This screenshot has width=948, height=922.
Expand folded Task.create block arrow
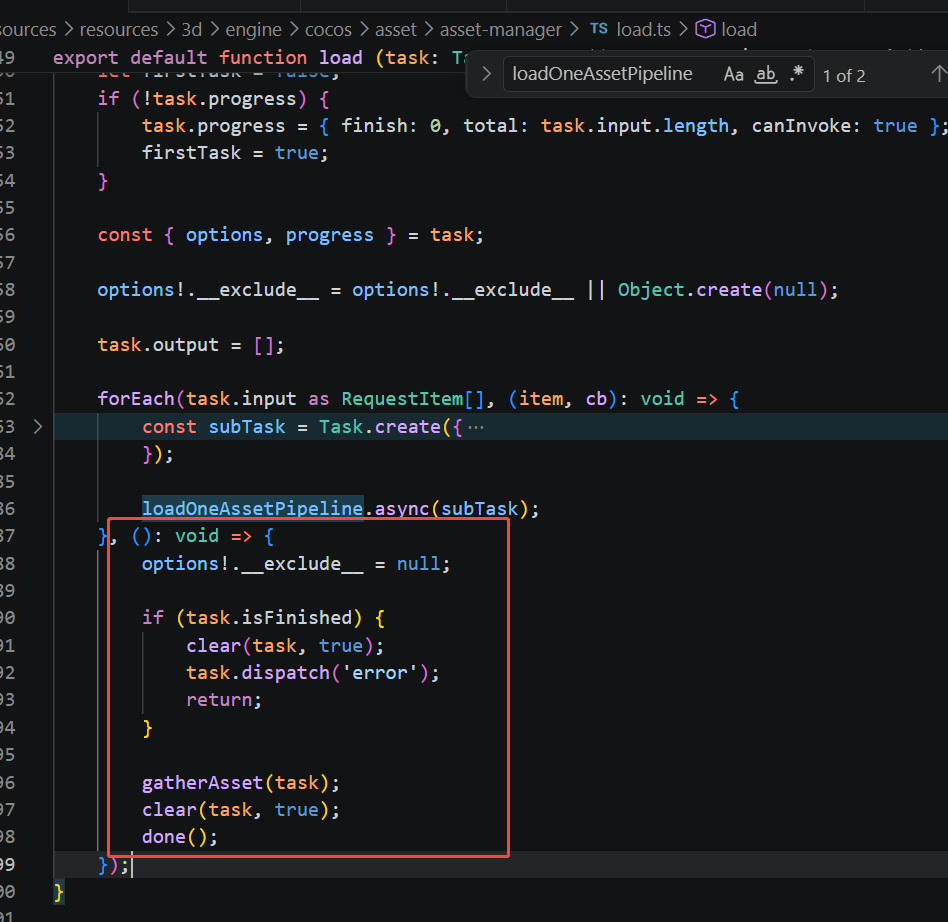pos(37,427)
